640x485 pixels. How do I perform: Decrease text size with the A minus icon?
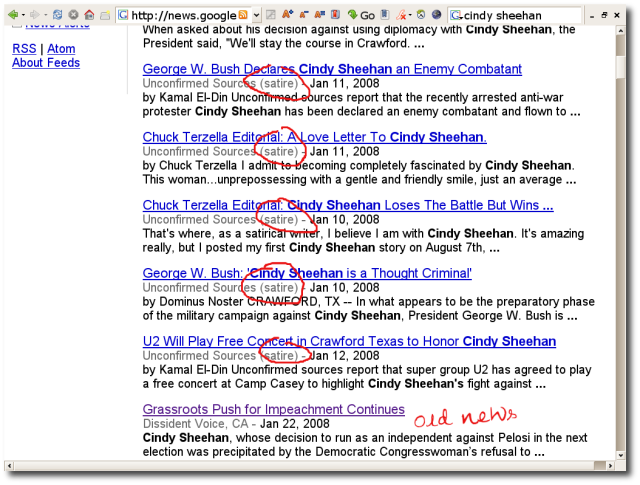pyautogui.click(x=303, y=15)
